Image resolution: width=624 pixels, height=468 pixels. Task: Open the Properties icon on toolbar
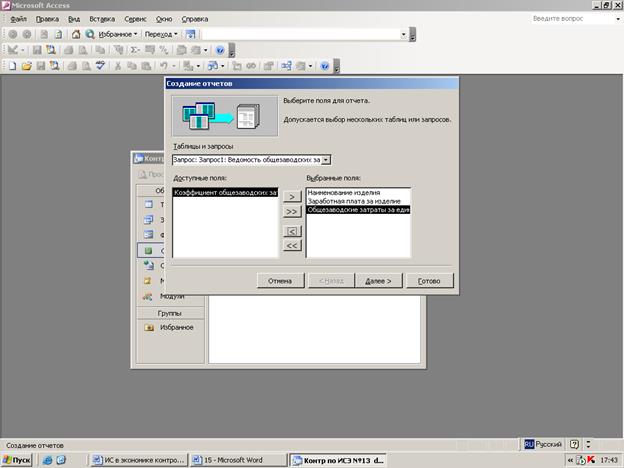[x=269, y=66]
